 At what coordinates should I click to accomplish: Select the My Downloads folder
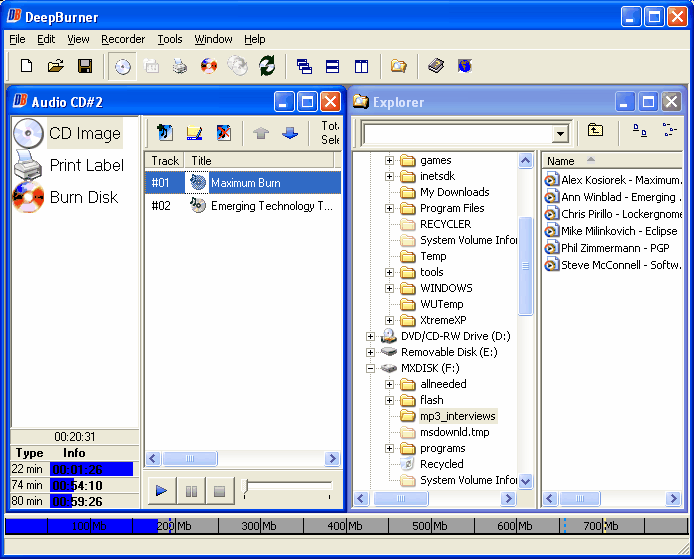pos(455,192)
